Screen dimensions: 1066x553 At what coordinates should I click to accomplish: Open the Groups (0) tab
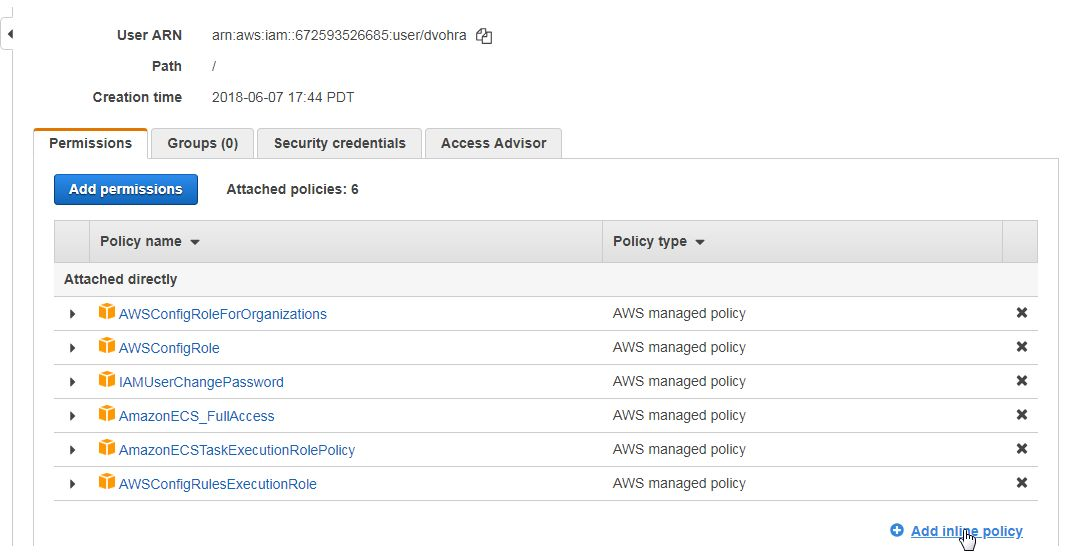(203, 144)
